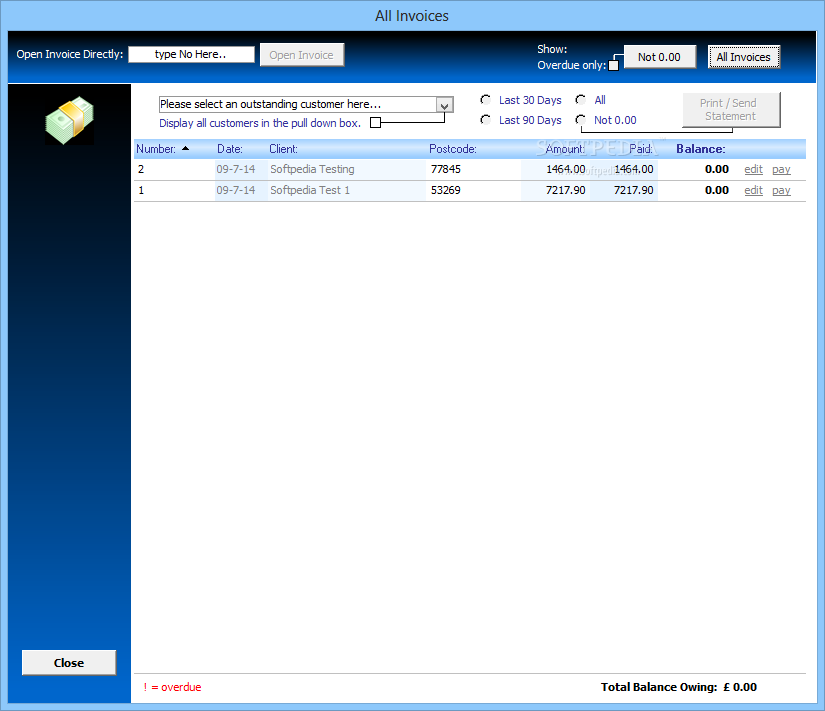The width and height of the screenshot is (825, 711).
Task: Click Last 30 Days label text
Action: (530, 100)
